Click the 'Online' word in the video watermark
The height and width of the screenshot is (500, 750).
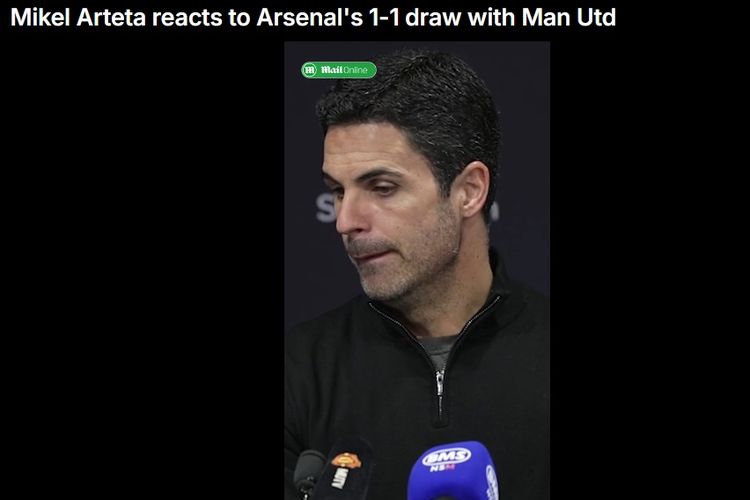tap(355, 70)
